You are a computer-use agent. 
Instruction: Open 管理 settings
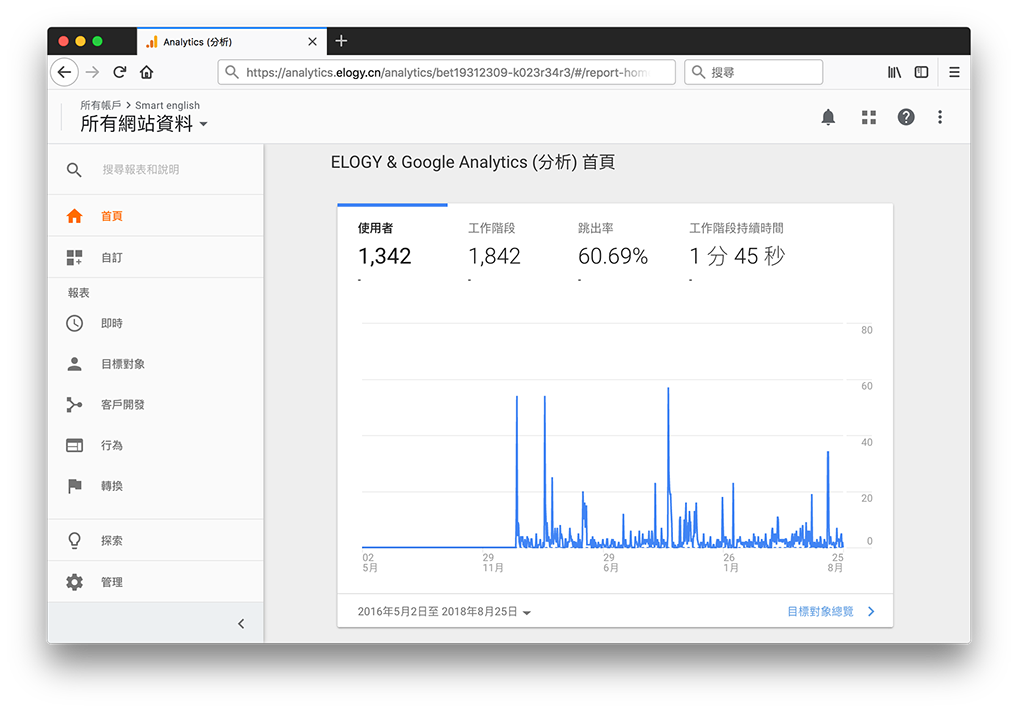tap(156, 582)
